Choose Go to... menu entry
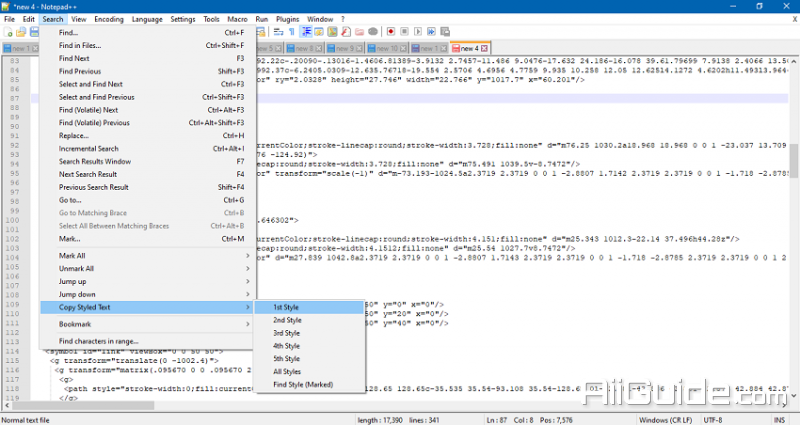Viewport: 800px width, 425px height. tap(147, 200)
